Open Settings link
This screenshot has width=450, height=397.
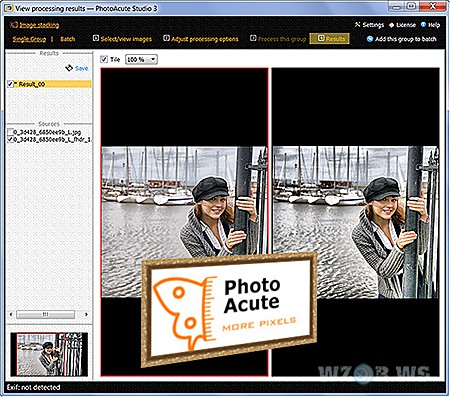[373, 25]
